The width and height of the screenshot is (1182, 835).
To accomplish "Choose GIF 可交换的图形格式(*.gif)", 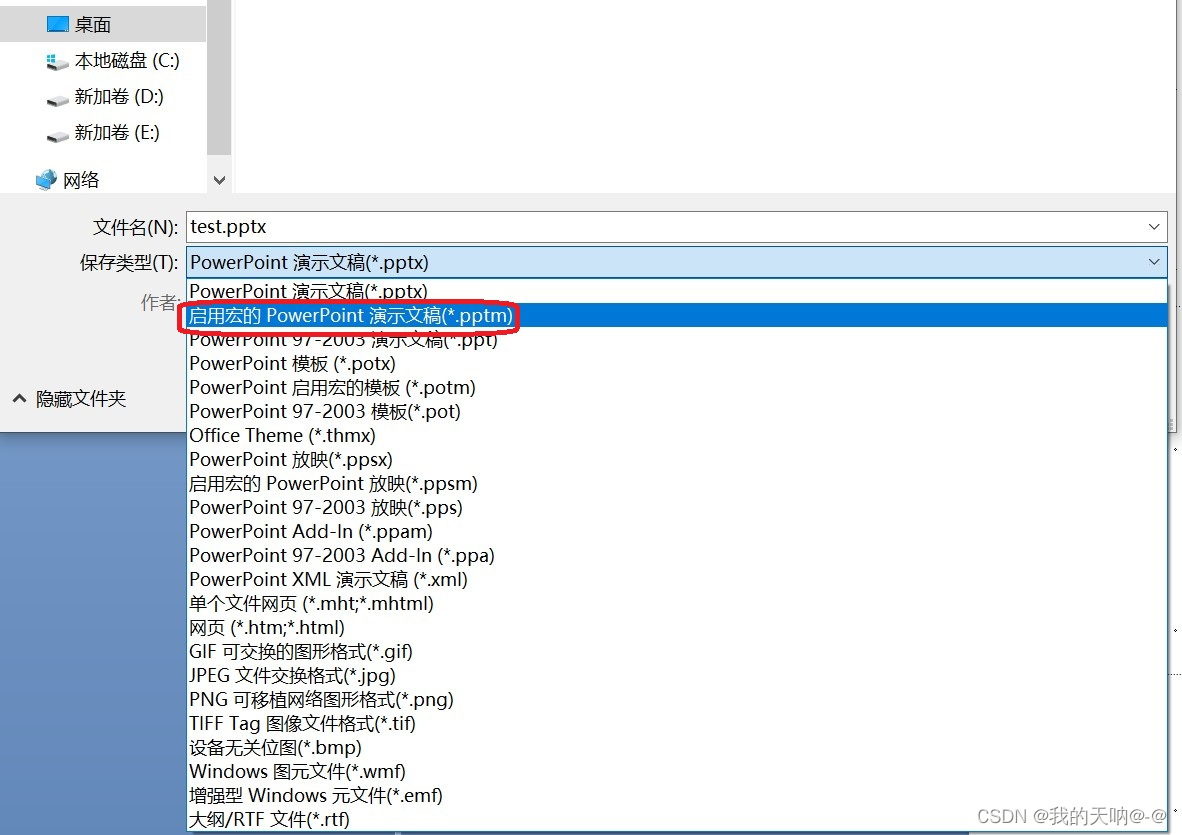I will click(x=677, y=652).
